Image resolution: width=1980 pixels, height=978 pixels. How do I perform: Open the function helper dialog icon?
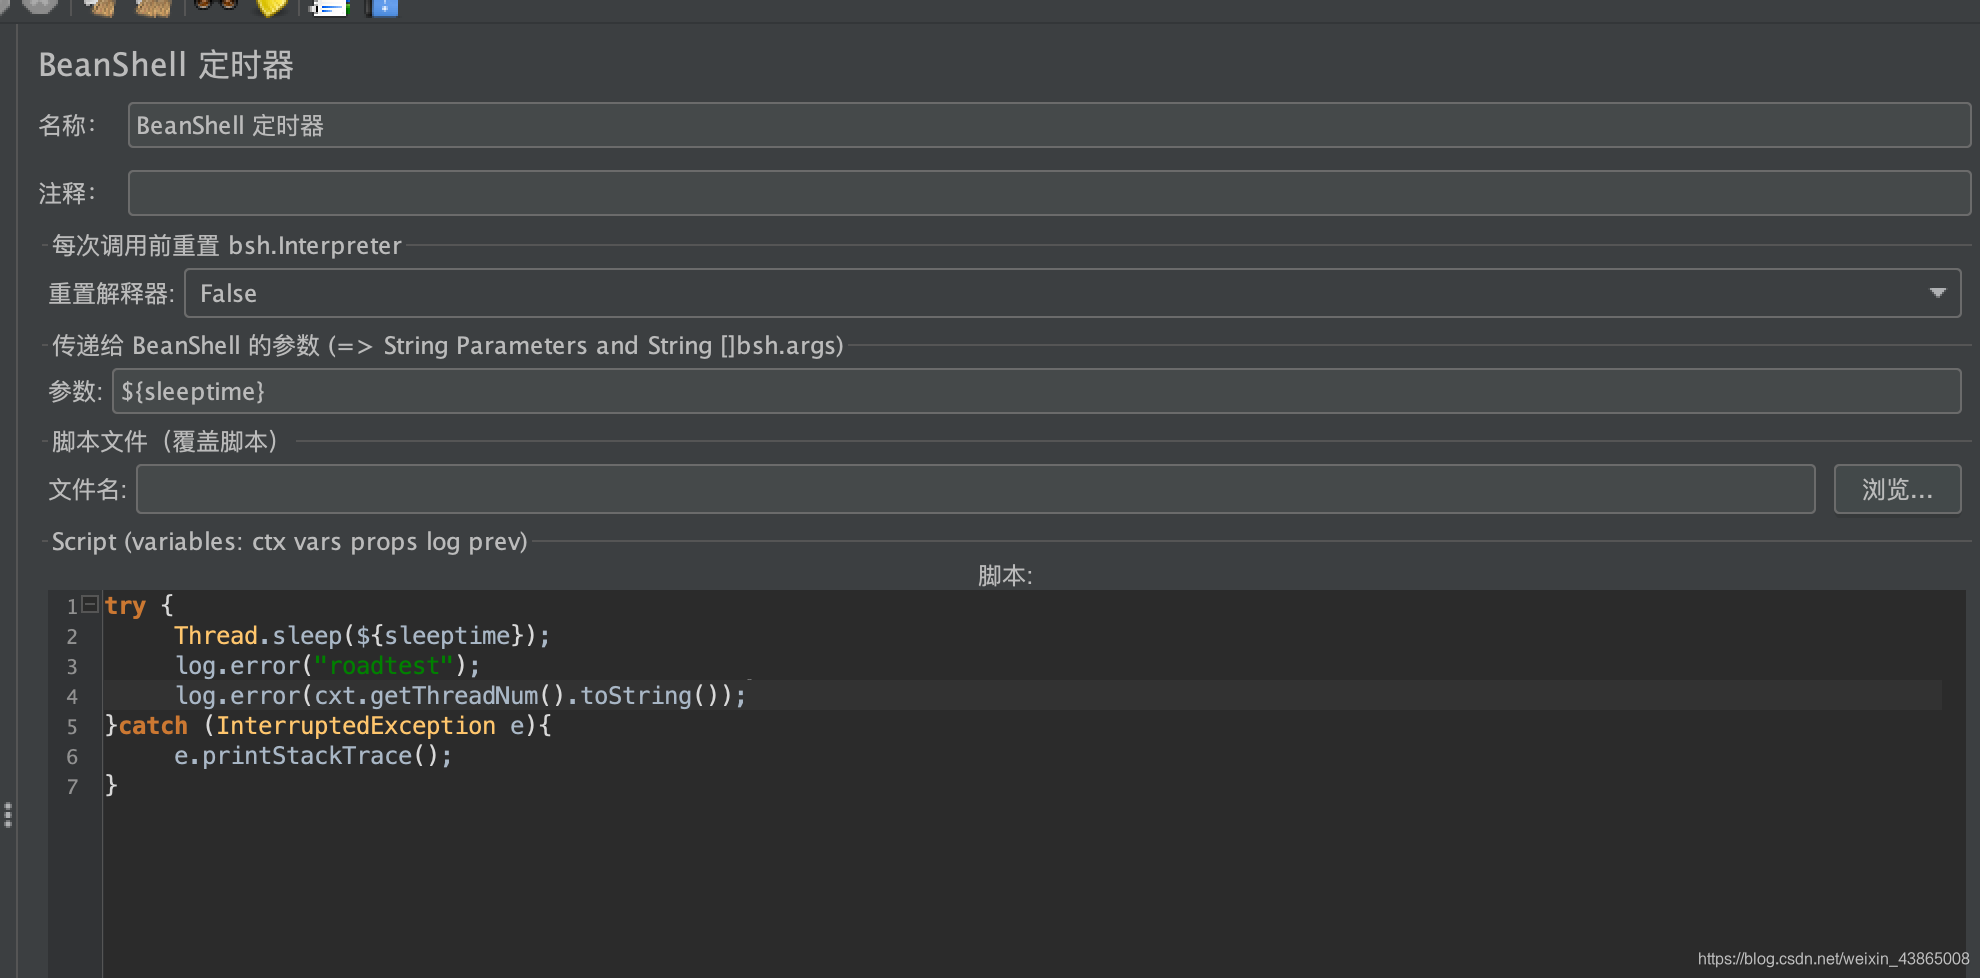coord(328,8)
